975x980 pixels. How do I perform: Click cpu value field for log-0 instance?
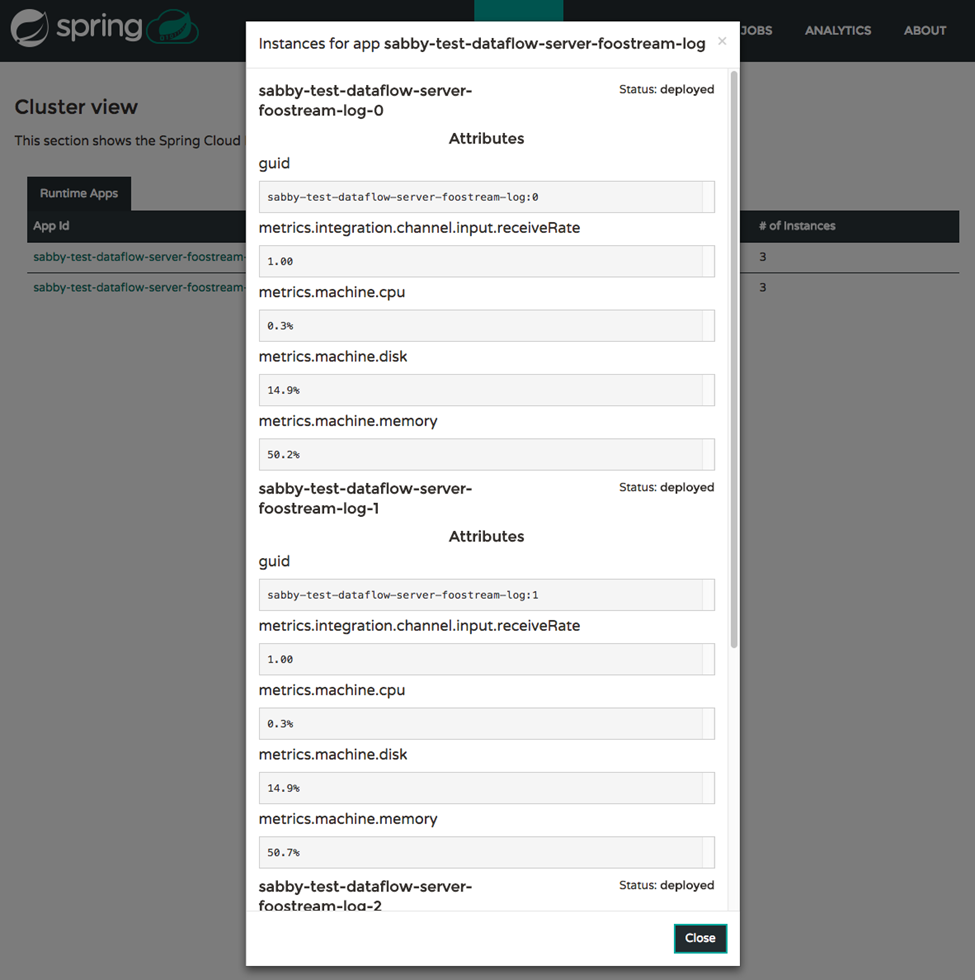coord(486,326)
